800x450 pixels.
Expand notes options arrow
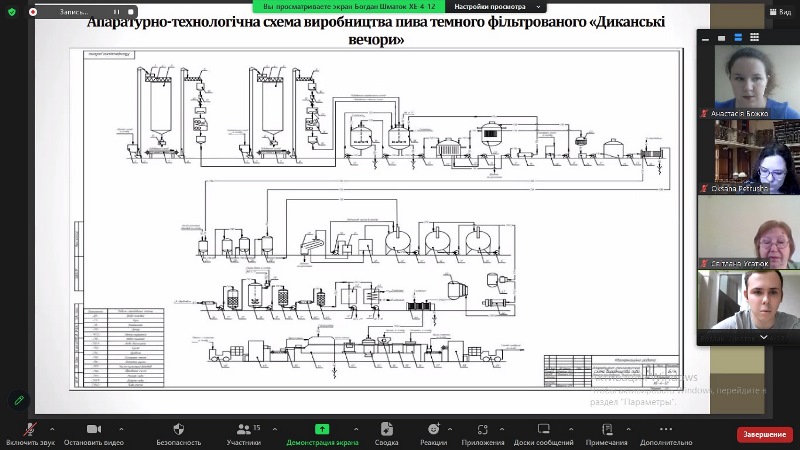629,429
